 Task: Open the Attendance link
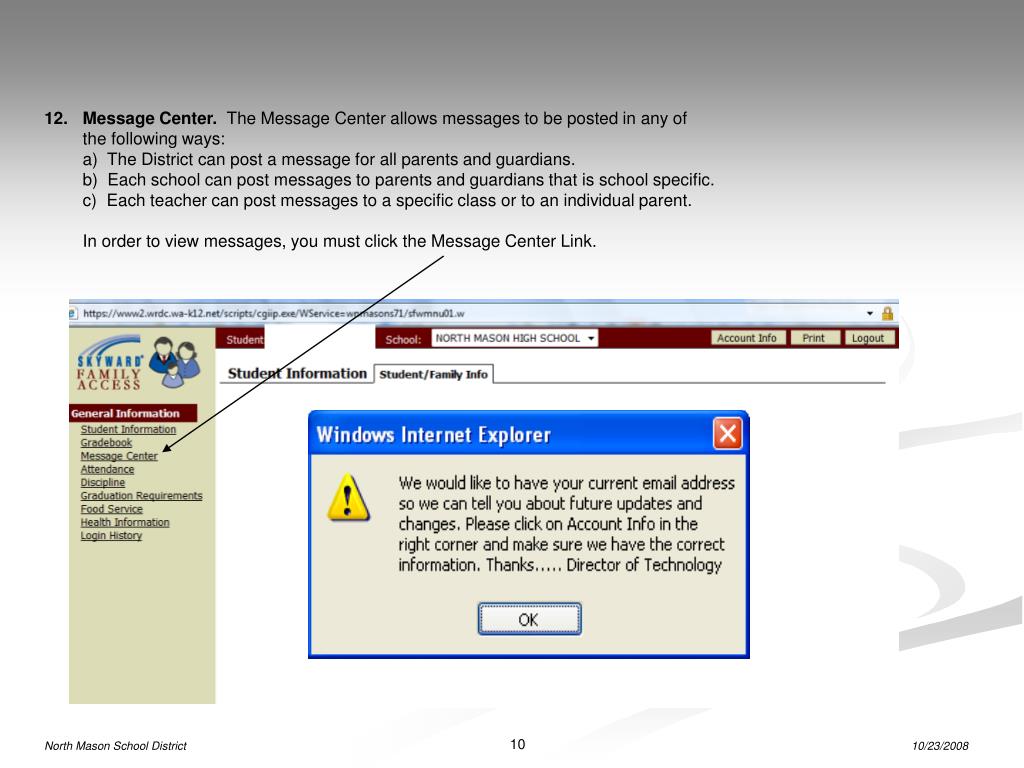[x=107, y=469]
